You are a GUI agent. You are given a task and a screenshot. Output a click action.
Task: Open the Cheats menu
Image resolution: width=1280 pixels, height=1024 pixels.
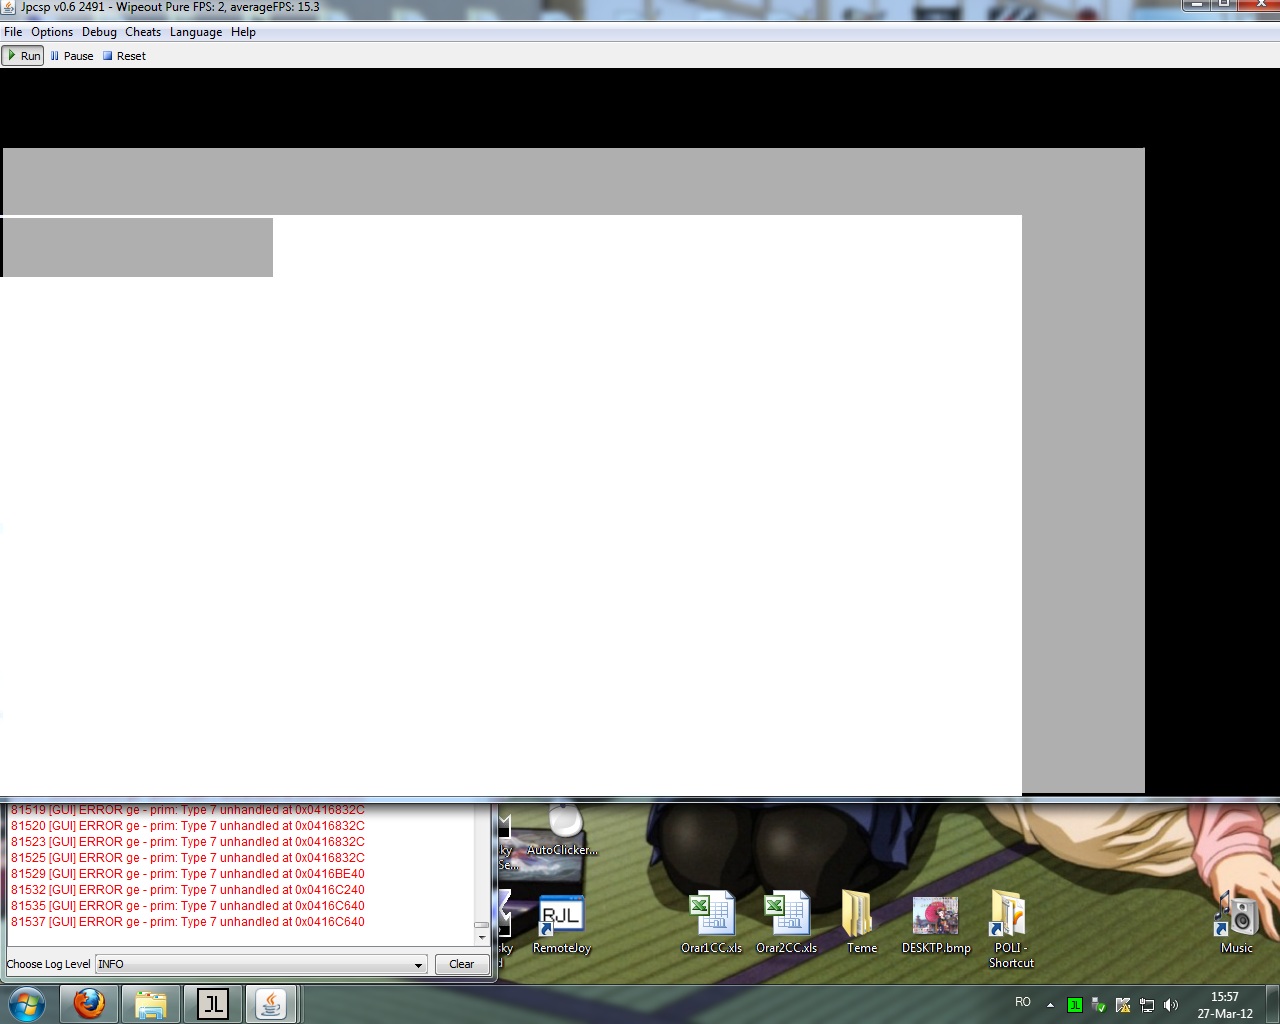143,32
